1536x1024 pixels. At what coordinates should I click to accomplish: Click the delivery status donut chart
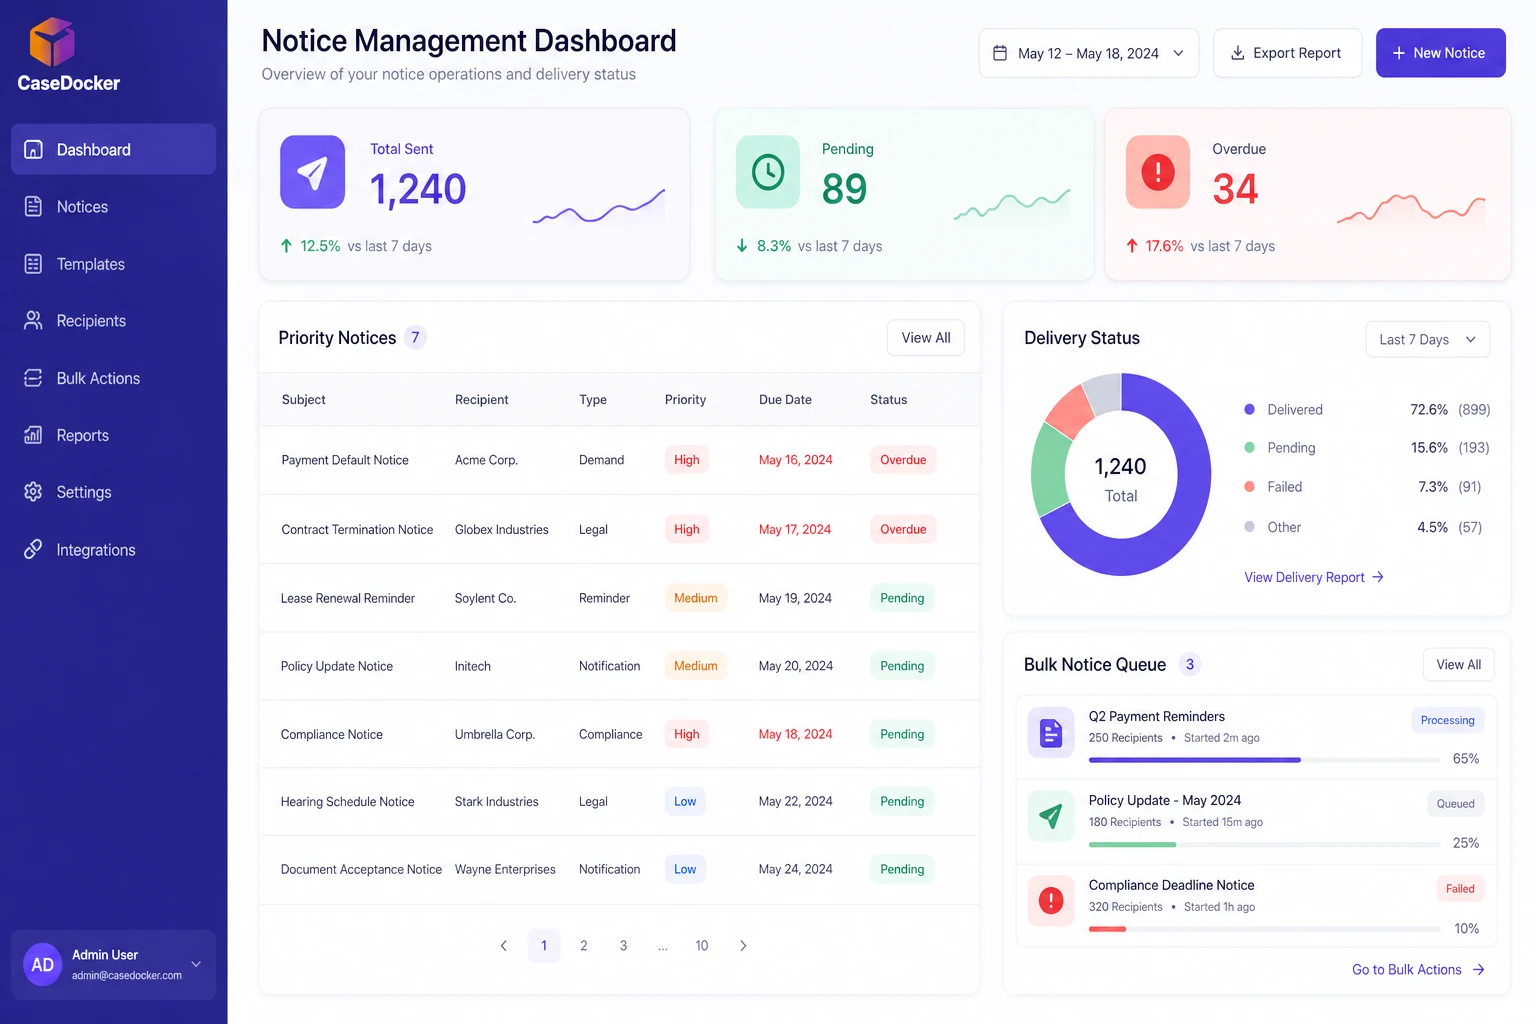(1121, 474)
